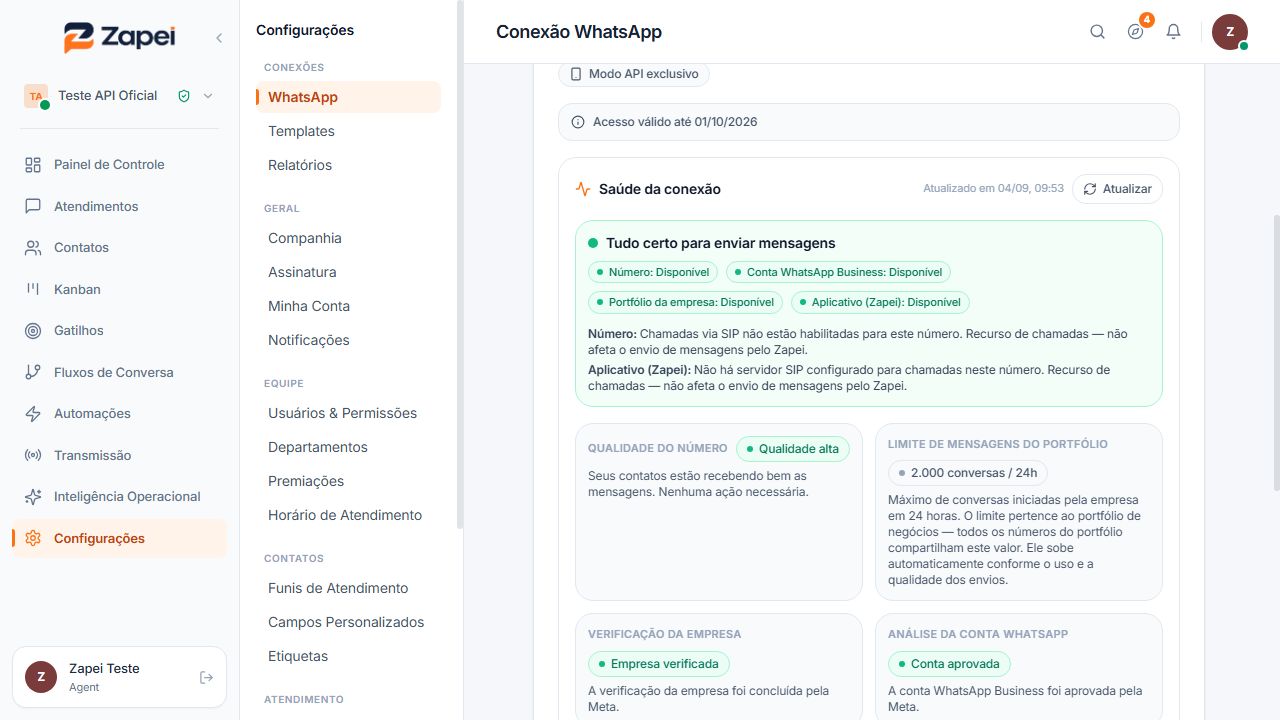Image resolution: width=1280 pixels, height=720 pixels.
Task: Click the Atualizado em 04/09, 09:53 text
Action: (x=993, y=189)
